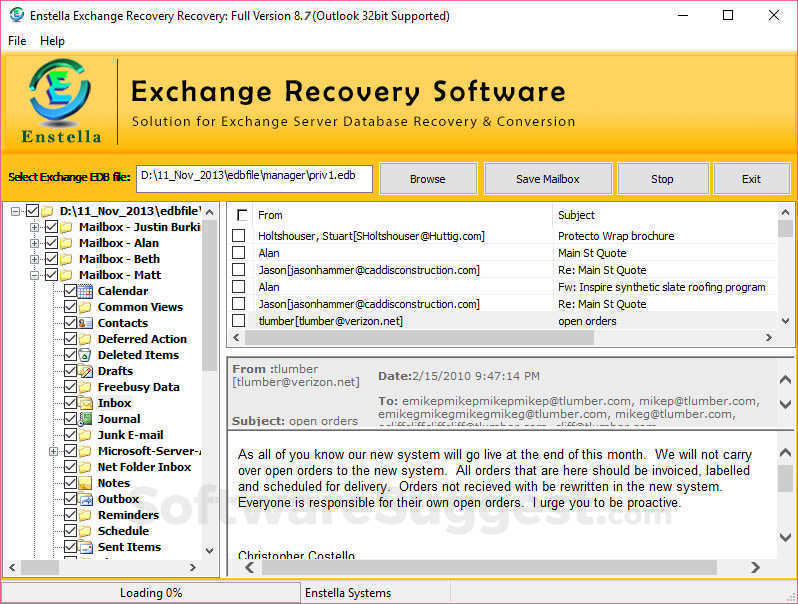This screenshot has height=604, width=798.
Task: Click the Save Mailbox button
Action: (547, 179)
